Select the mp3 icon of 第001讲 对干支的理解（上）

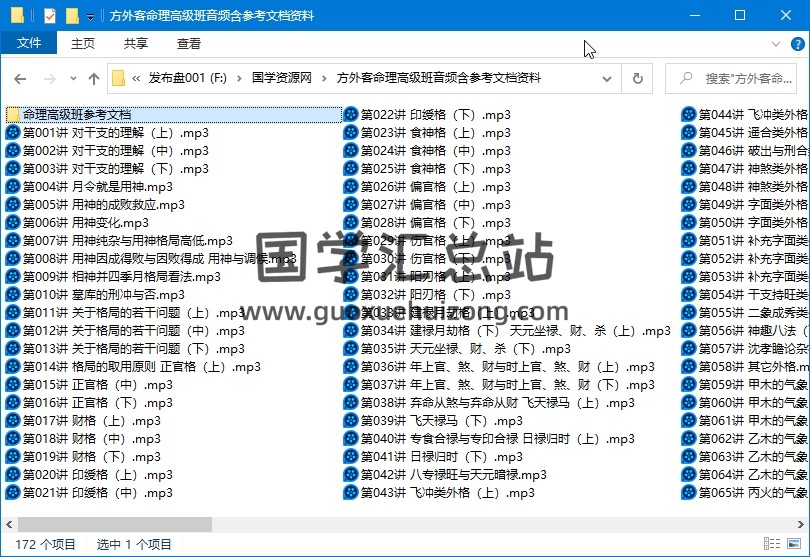pos(13,133)
